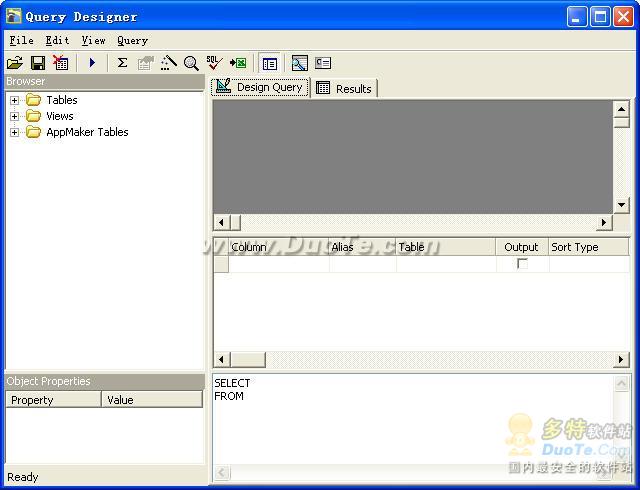The height and width of the screenshot is (490, 640).
Task: Select the Views folder
Action: pyautogui.click(x=49, y=116)
